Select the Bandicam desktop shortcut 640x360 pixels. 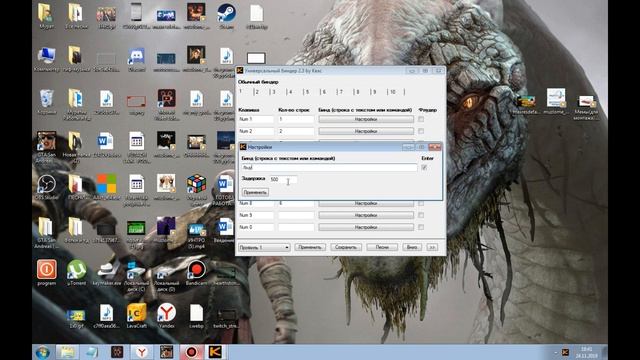pos(196,272)
